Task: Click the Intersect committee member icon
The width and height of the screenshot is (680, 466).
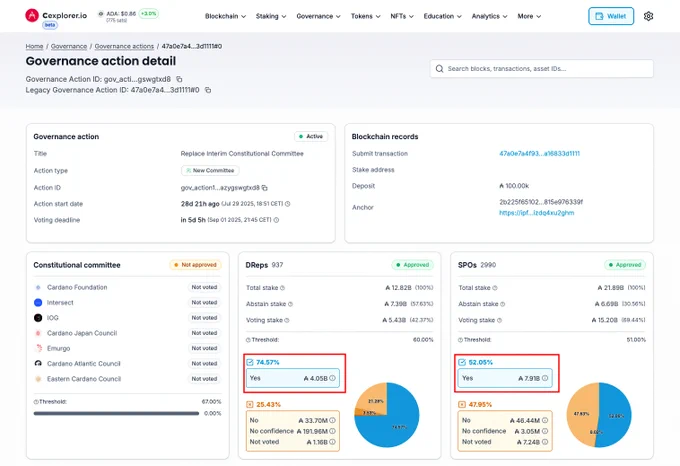Action: click(38, 303)
